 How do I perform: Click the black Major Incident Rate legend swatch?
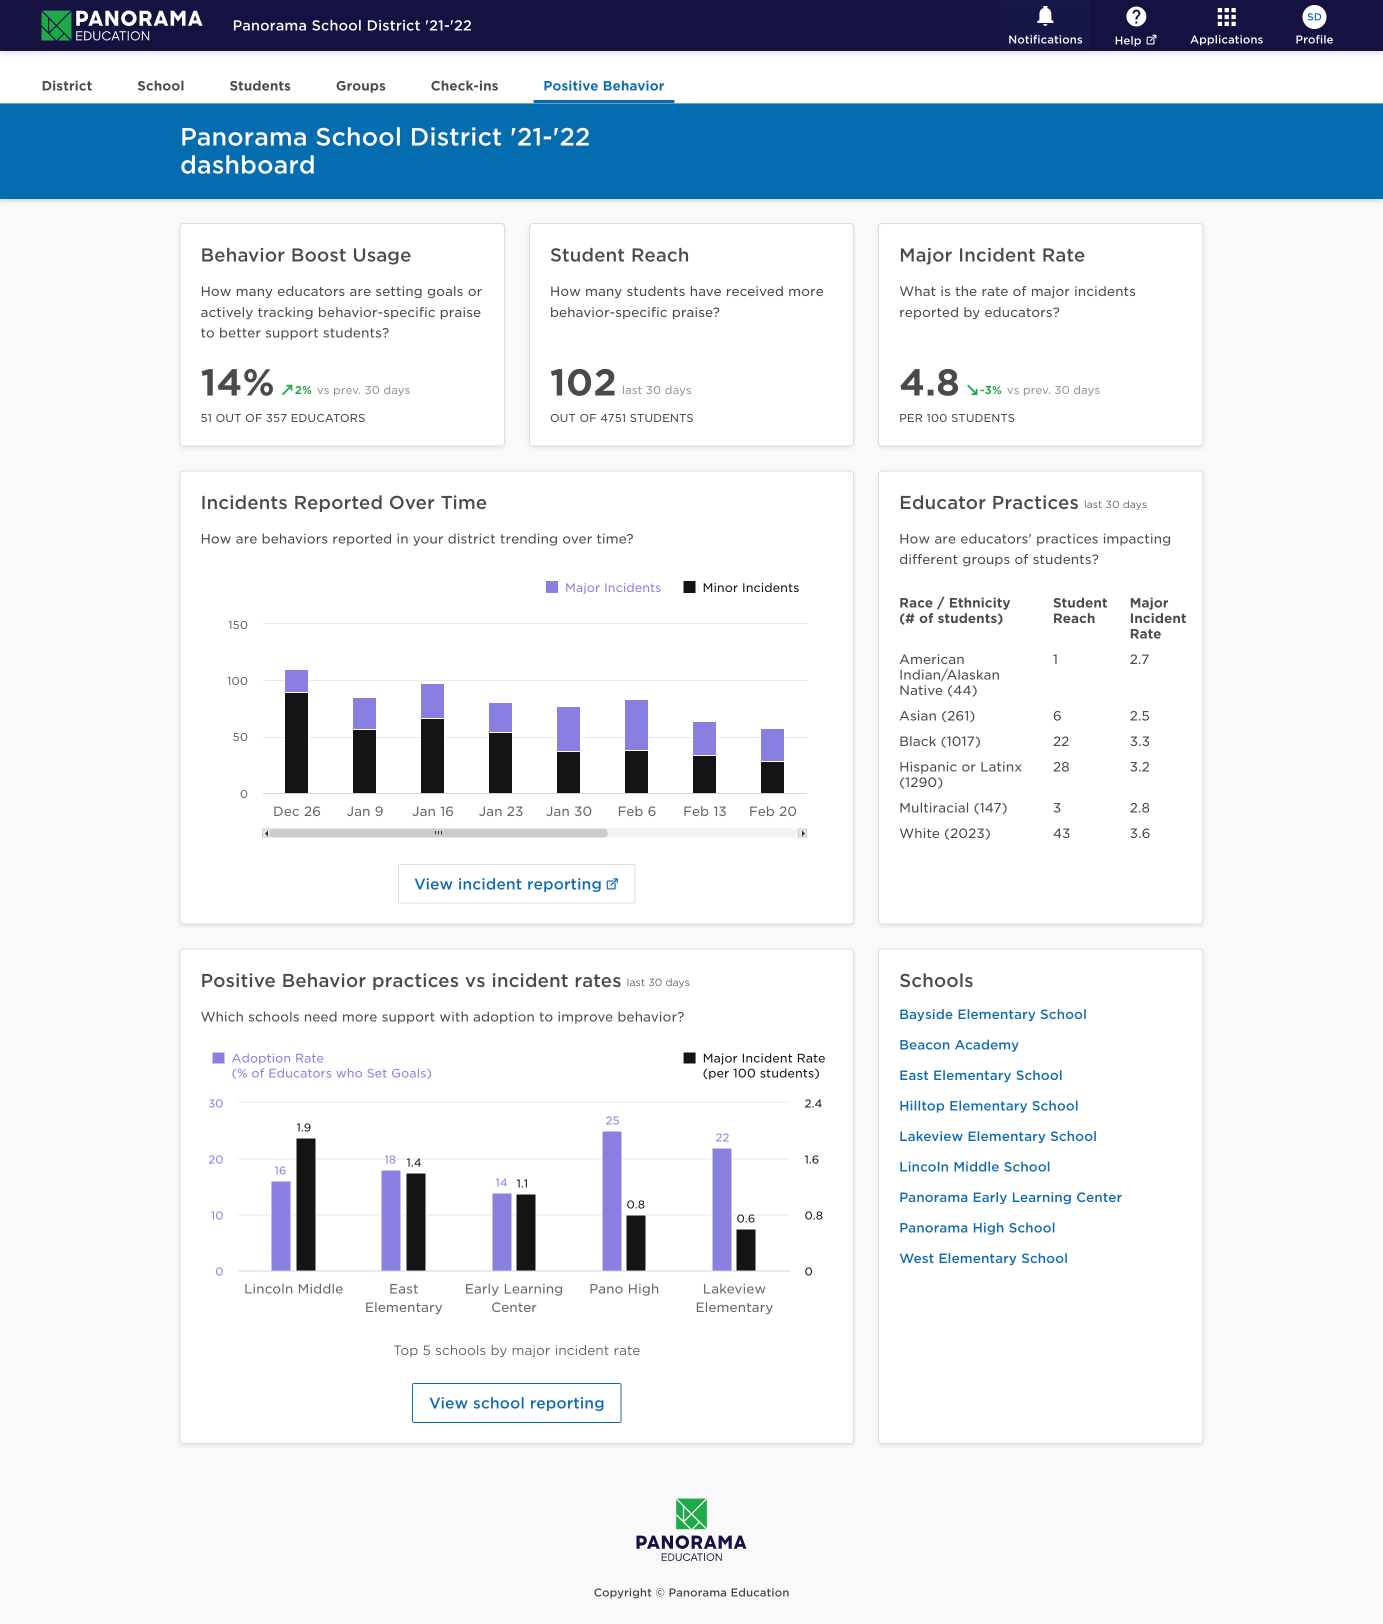(689, 1058)
